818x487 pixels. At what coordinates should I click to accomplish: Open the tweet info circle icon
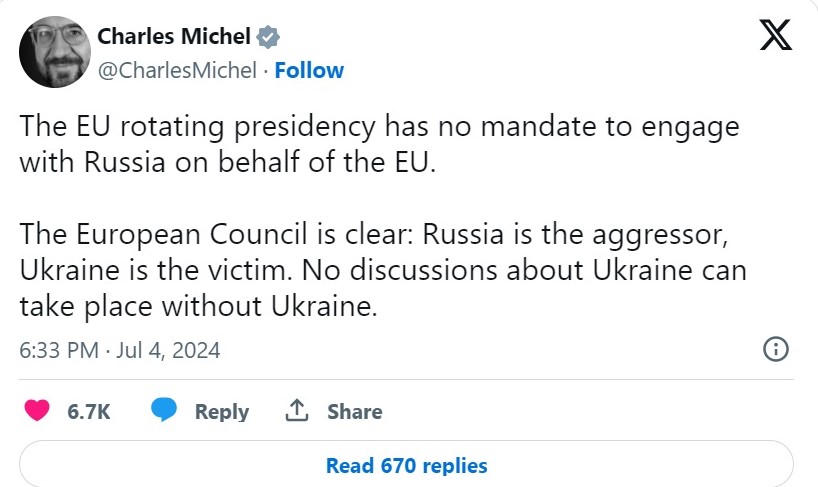[x=776, y=349]
